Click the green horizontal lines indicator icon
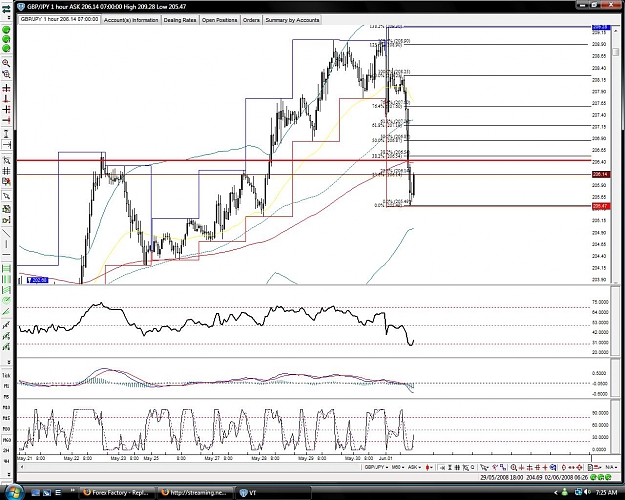The width and height of the screenshot is (625, 500). tap(6, 268)
